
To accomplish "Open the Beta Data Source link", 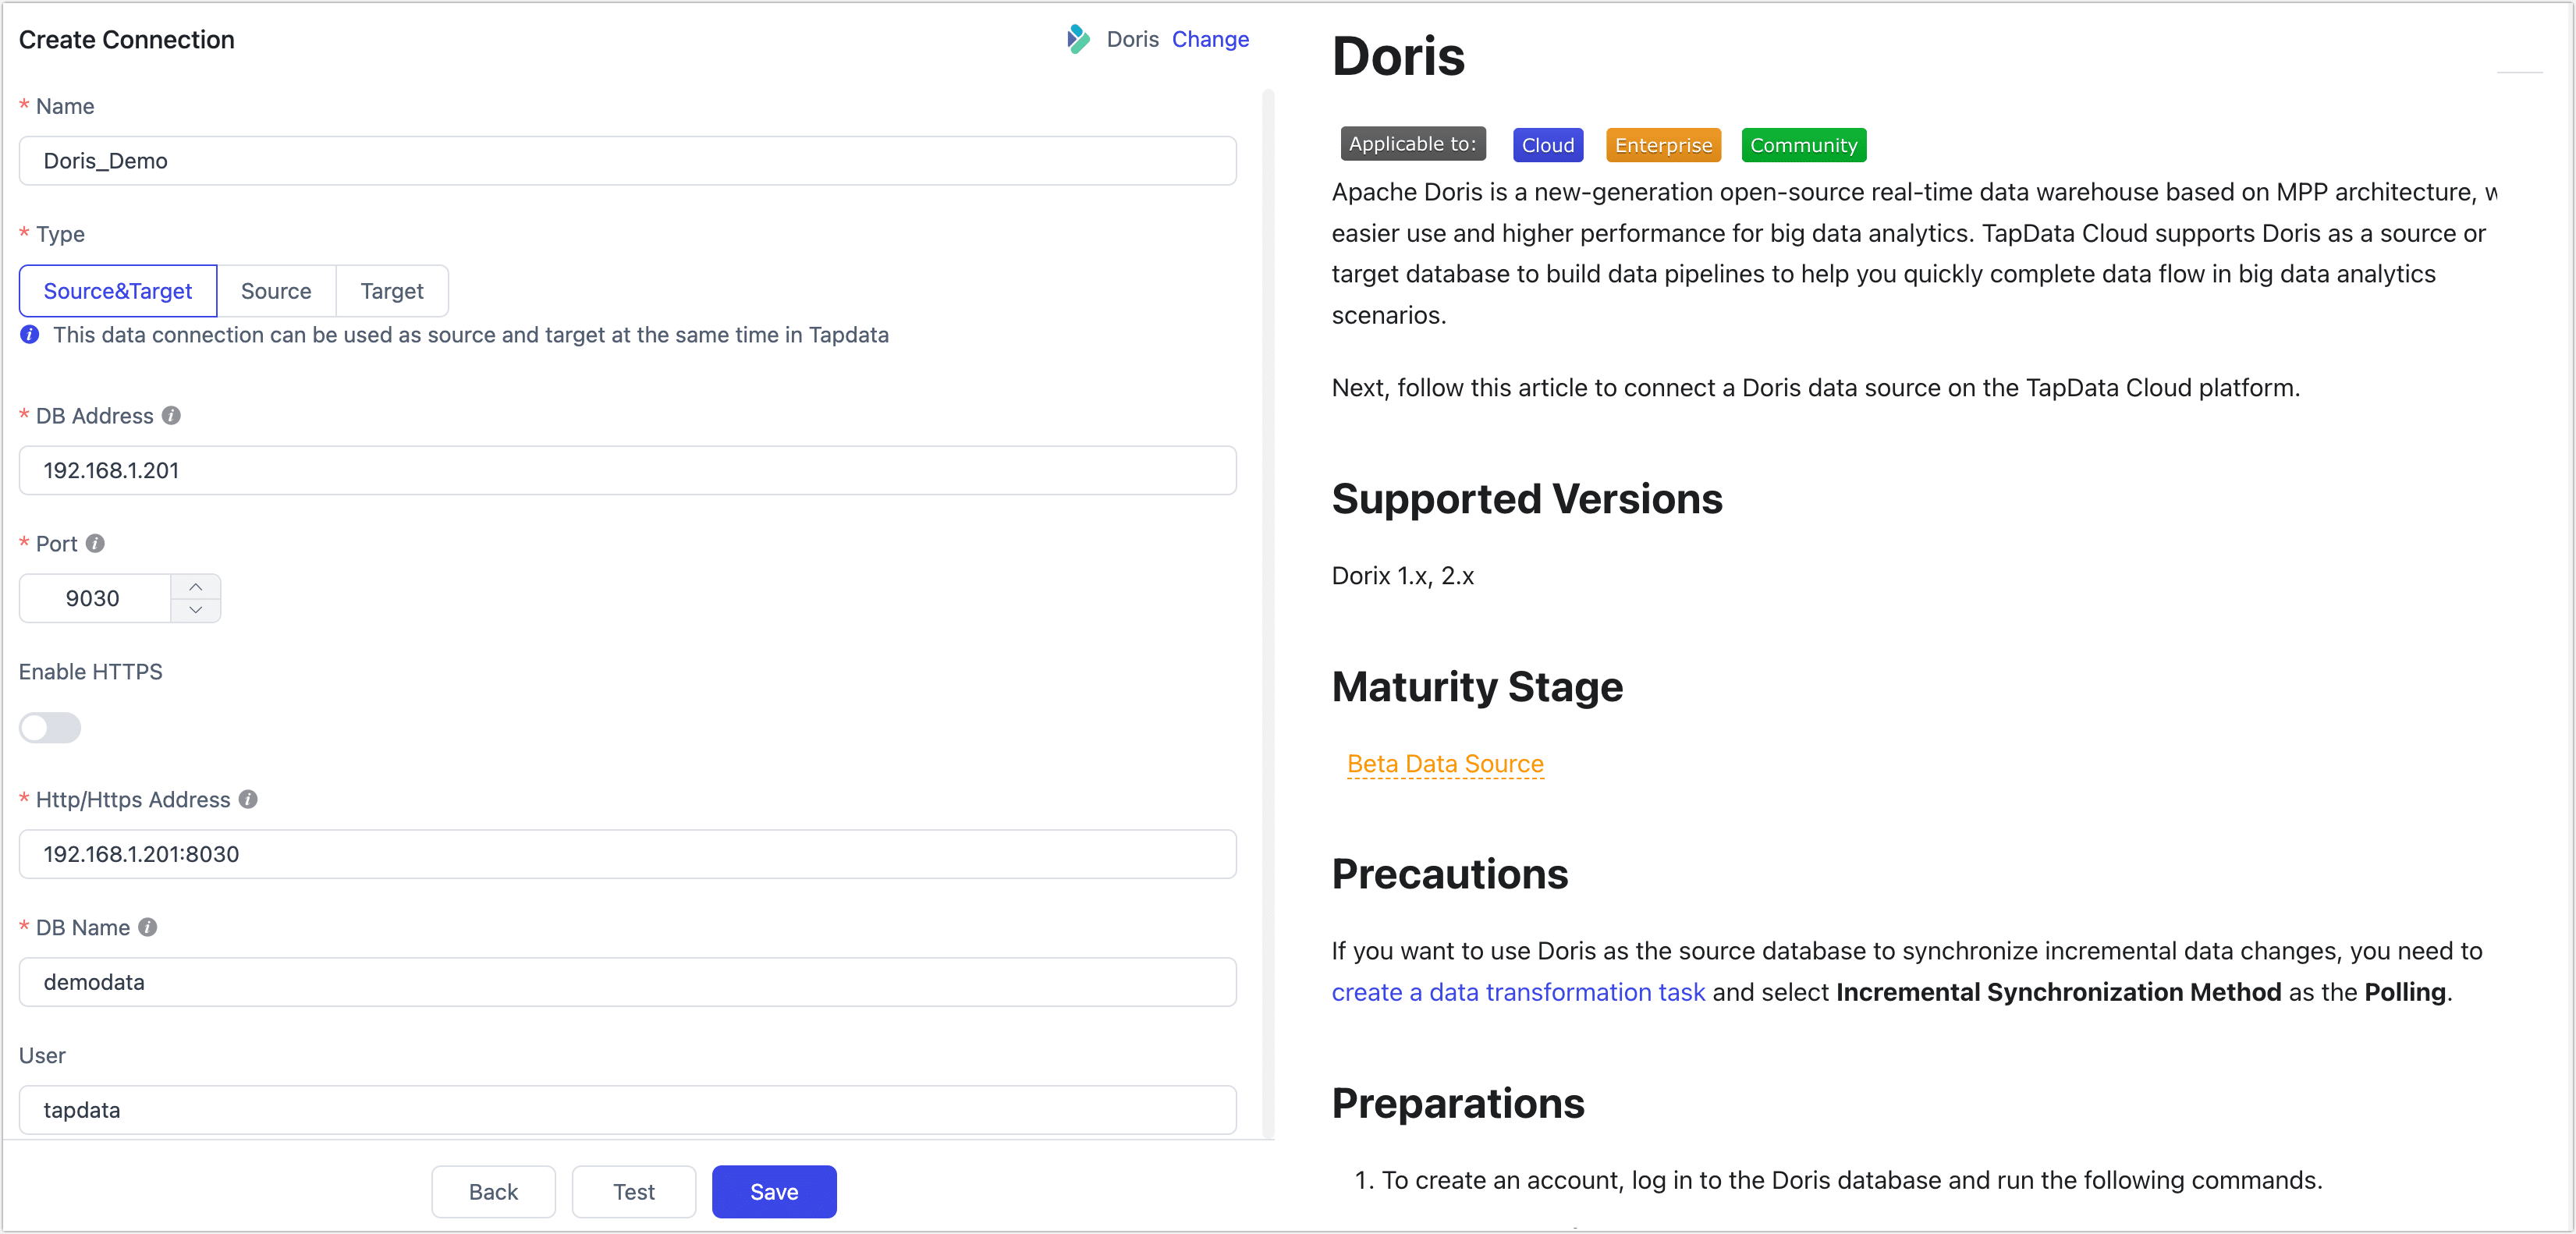I will (x=1445, y=764).
